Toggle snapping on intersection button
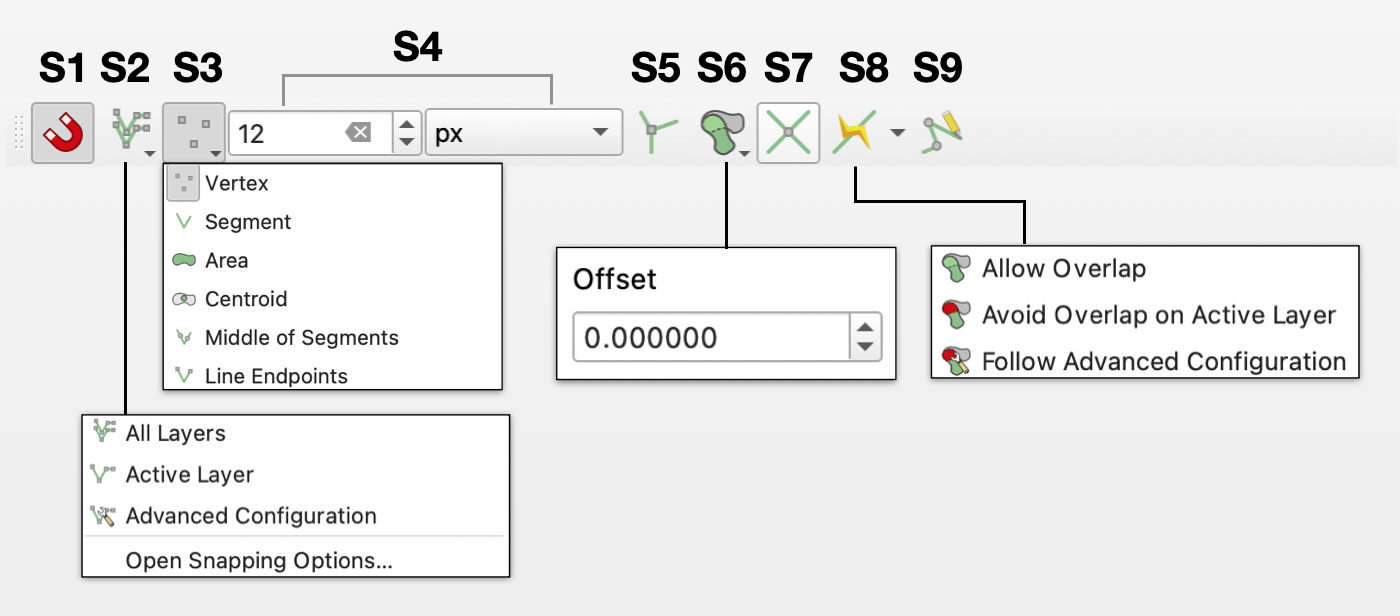The width and height of the screenshot is (1400, 616). pyautogui.click(x=788, y=132)
